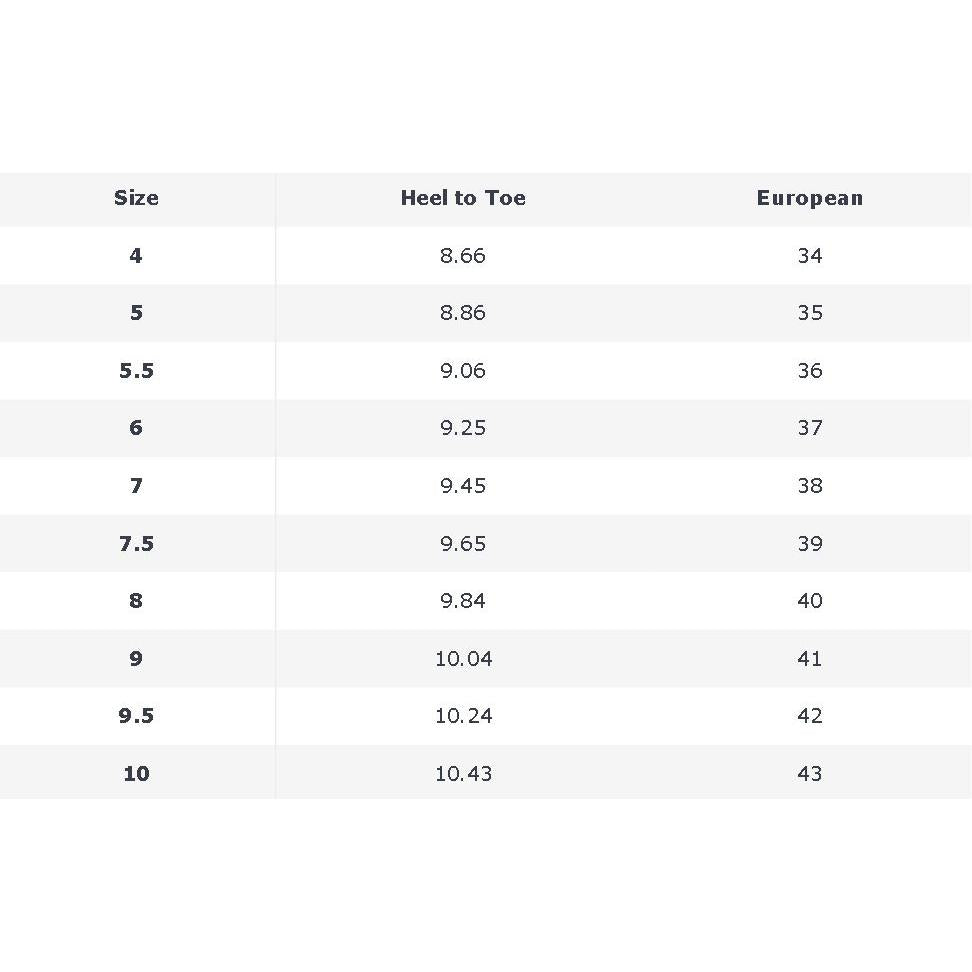Click the size 7.5 row label
This screenshot has height=972, width=972.
136,544
